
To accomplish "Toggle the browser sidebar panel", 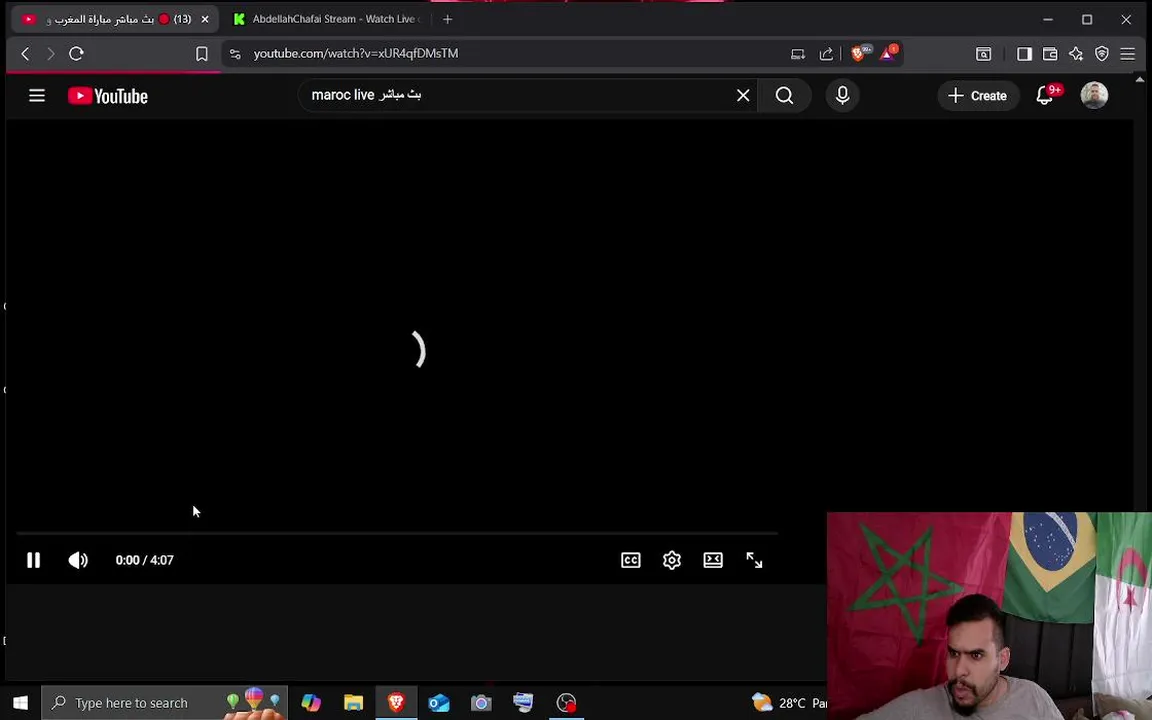I will [1024, 54].
